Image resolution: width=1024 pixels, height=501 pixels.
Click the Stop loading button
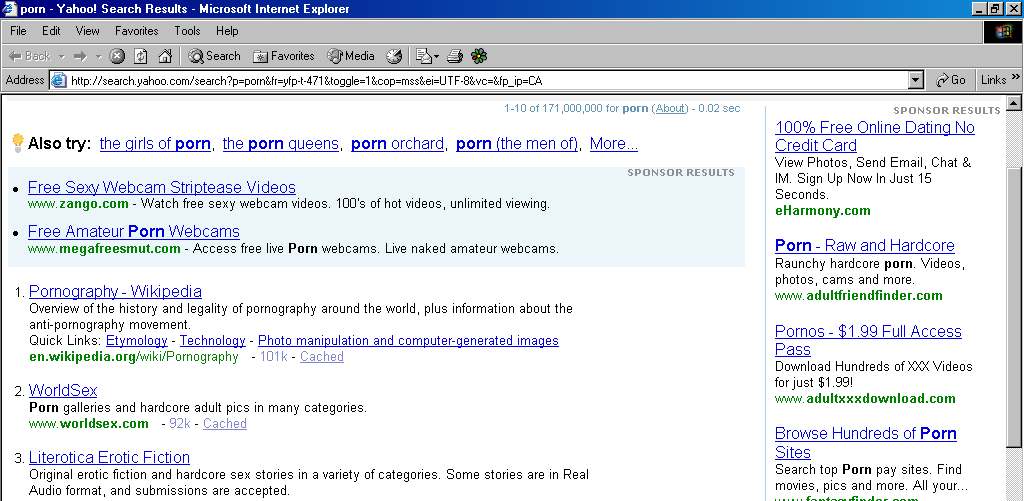(x=117, y=56)
